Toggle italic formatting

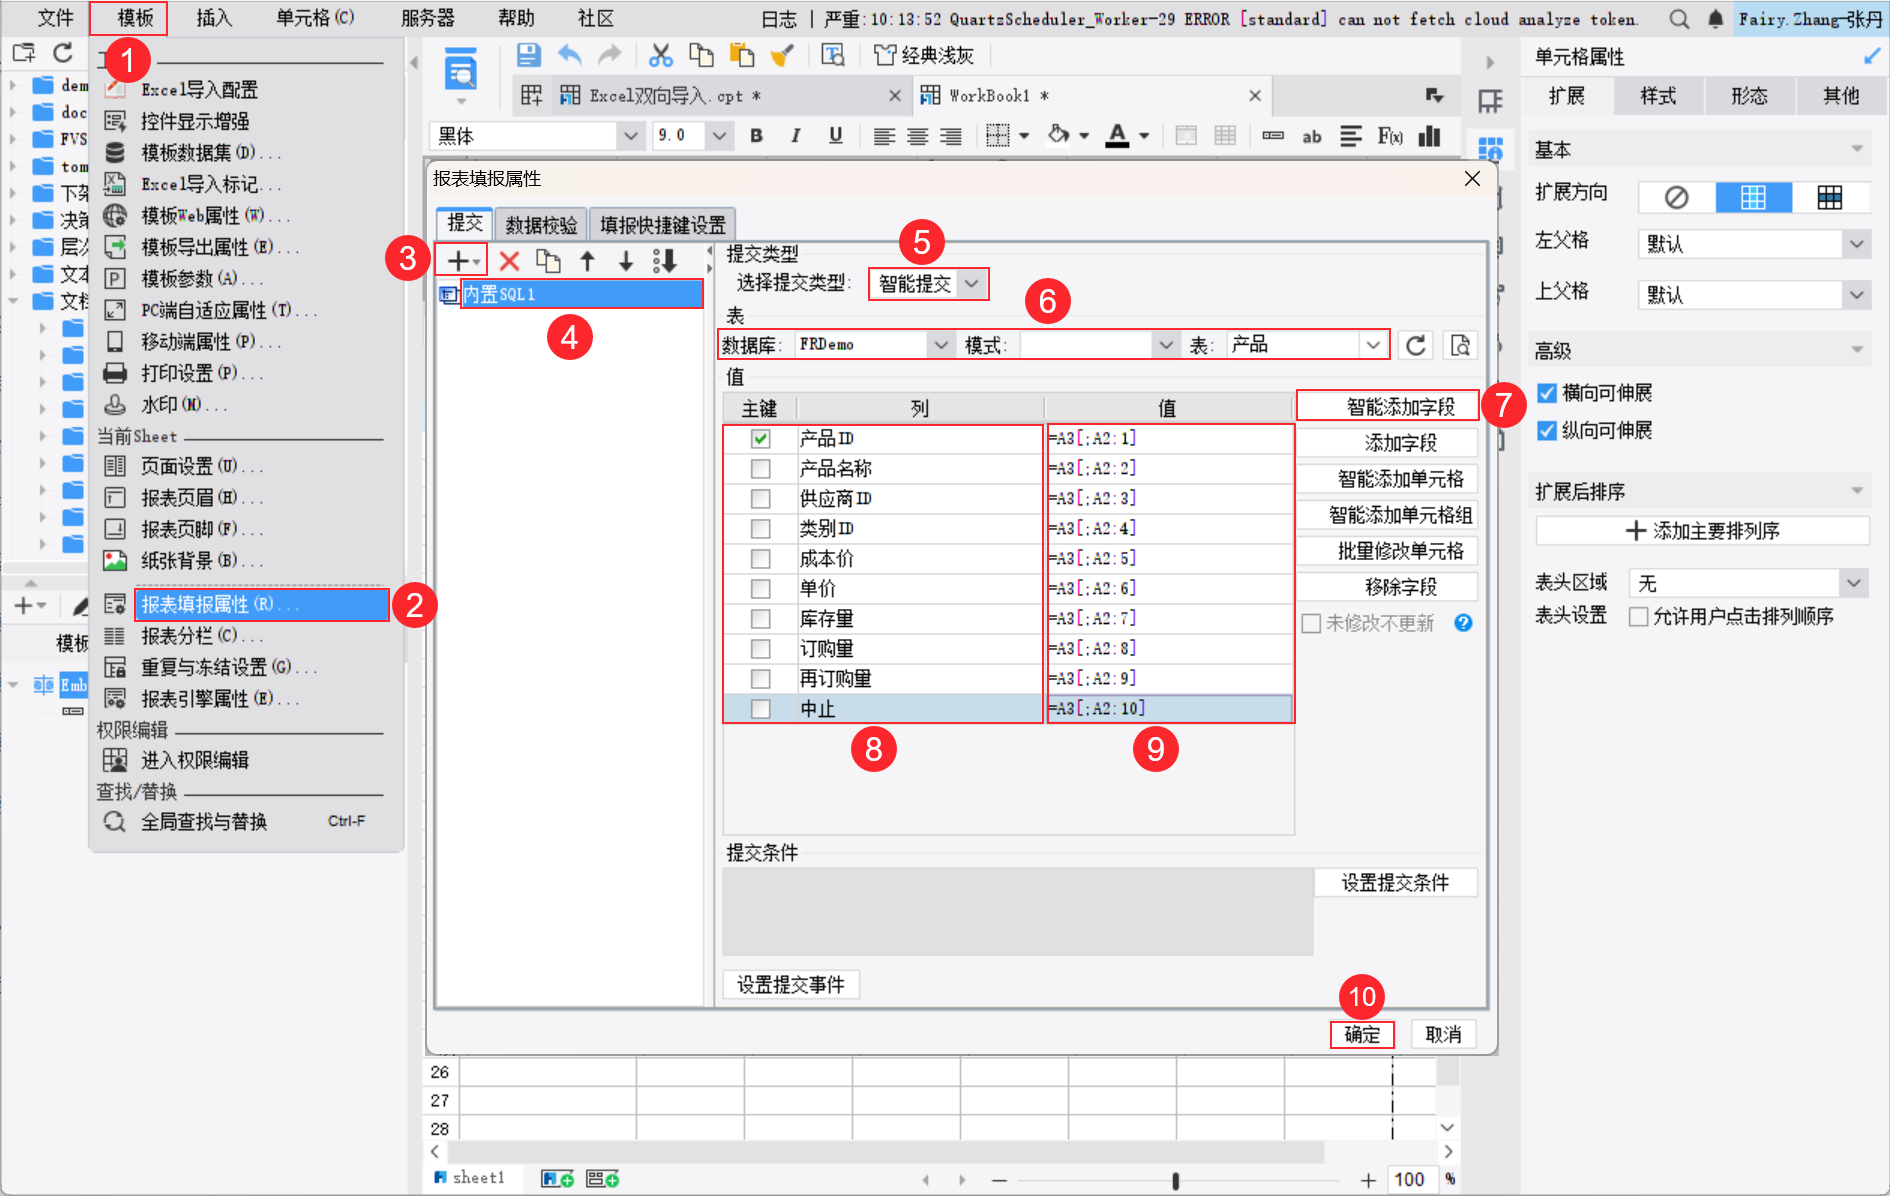[796, 136]
